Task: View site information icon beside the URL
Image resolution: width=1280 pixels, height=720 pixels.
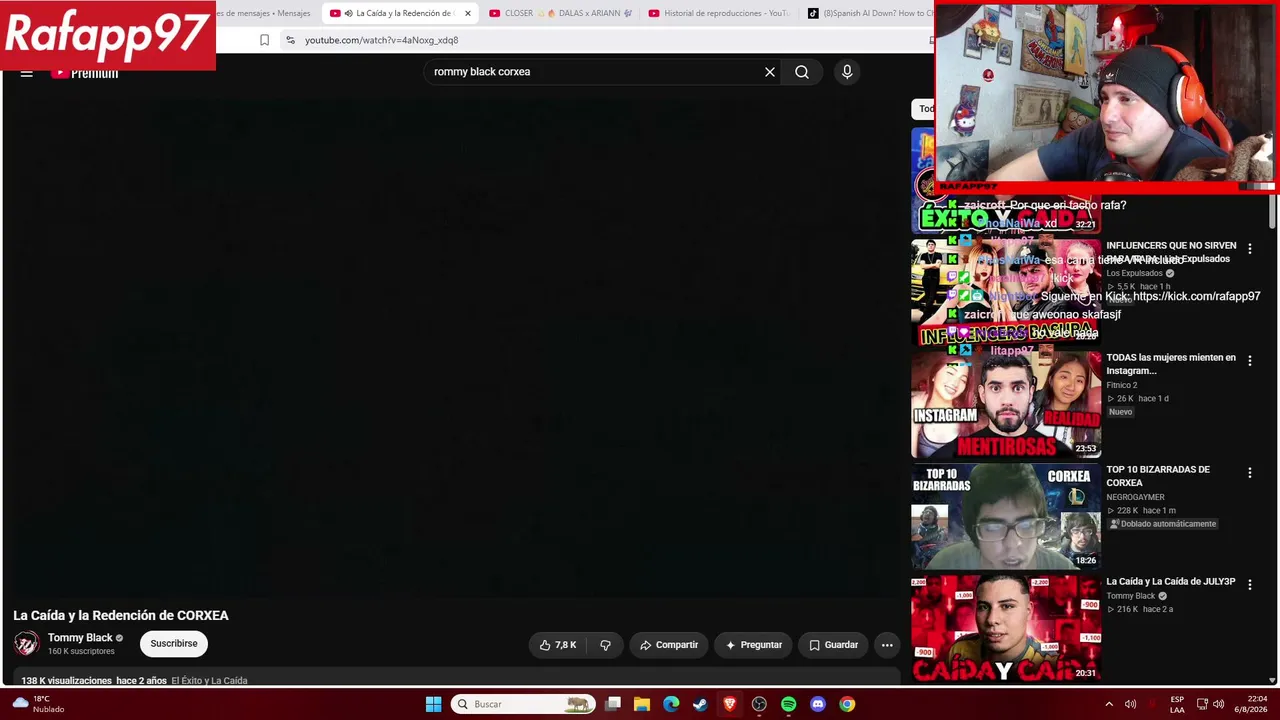Action: 290,40
